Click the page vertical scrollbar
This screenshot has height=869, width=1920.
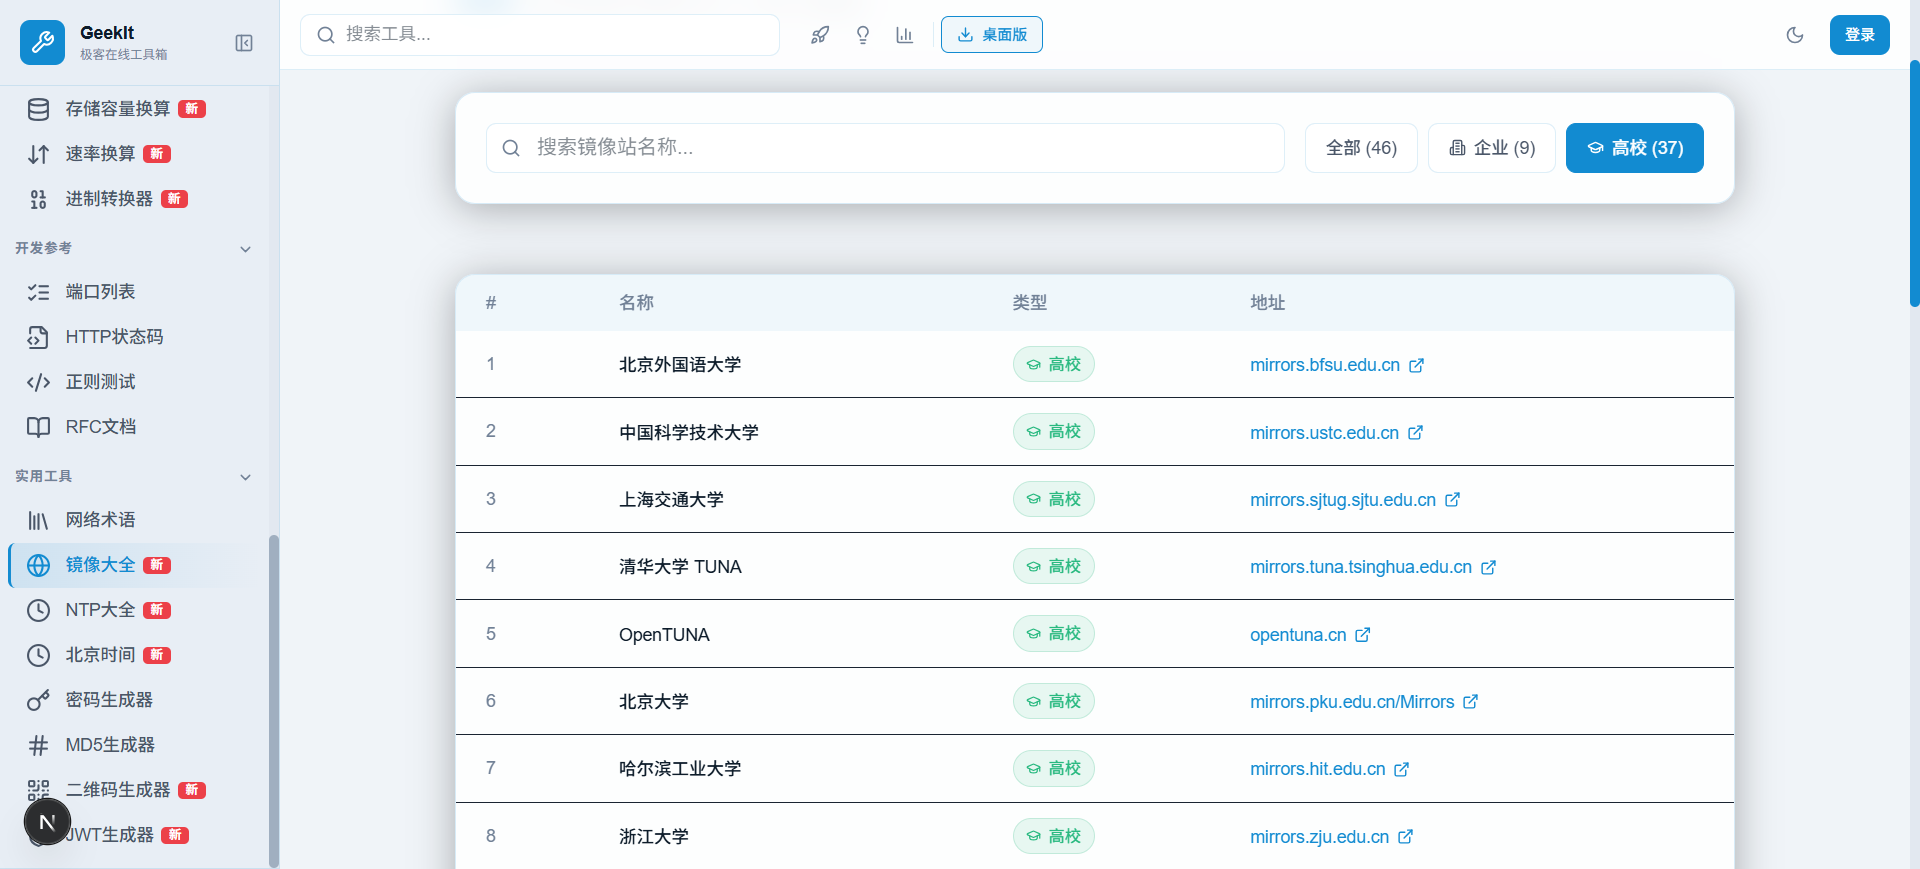[1914, 183]
